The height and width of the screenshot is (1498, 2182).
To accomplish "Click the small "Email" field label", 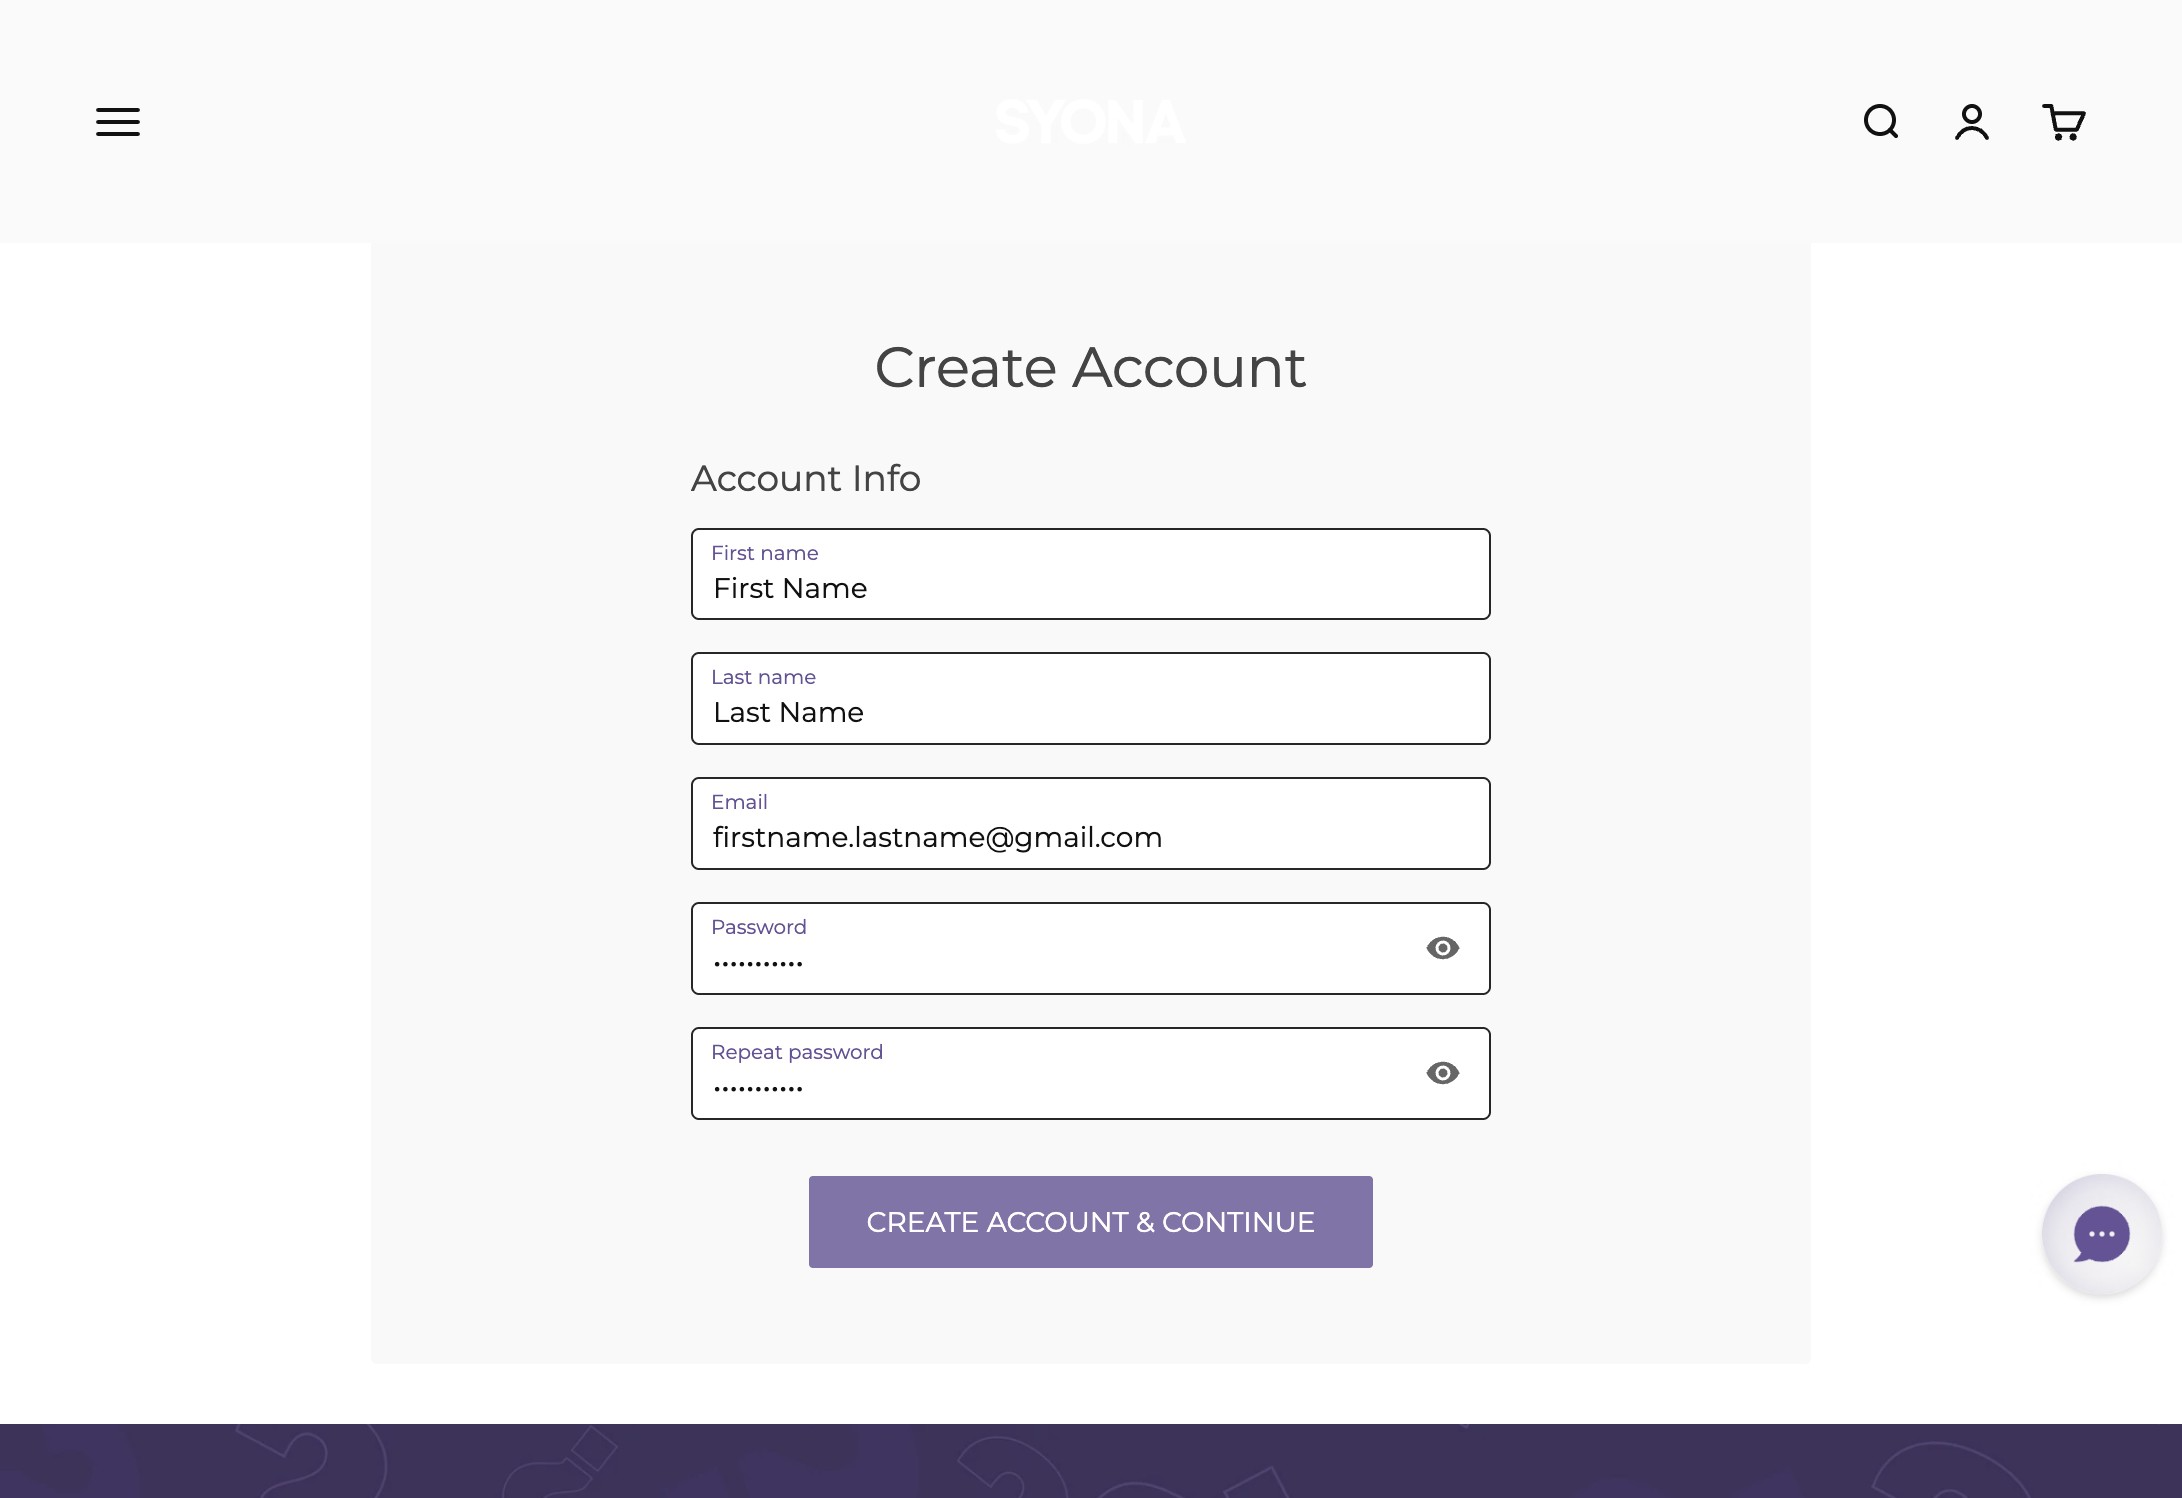I will 739,802.
